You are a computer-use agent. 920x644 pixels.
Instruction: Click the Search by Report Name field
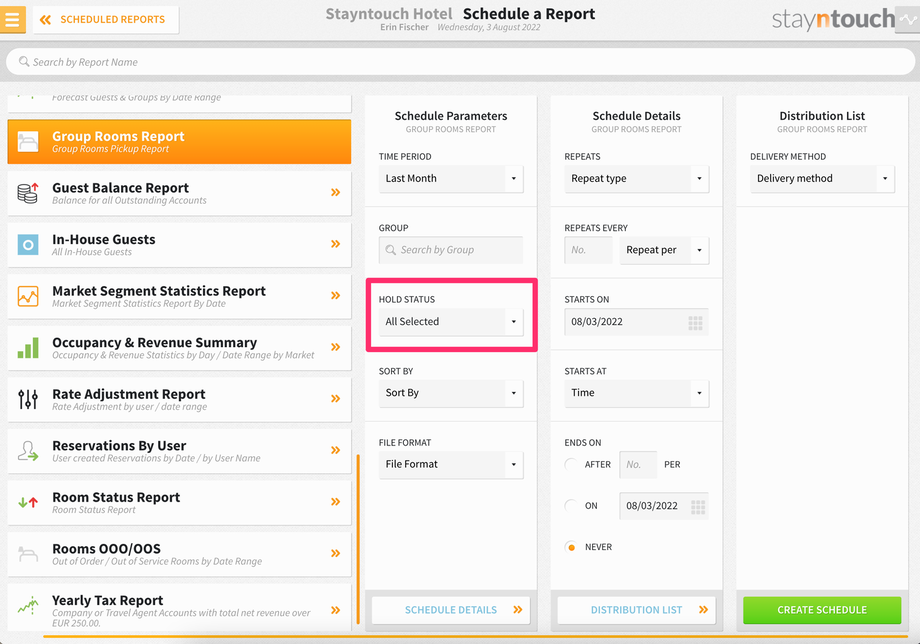[460, 62]
